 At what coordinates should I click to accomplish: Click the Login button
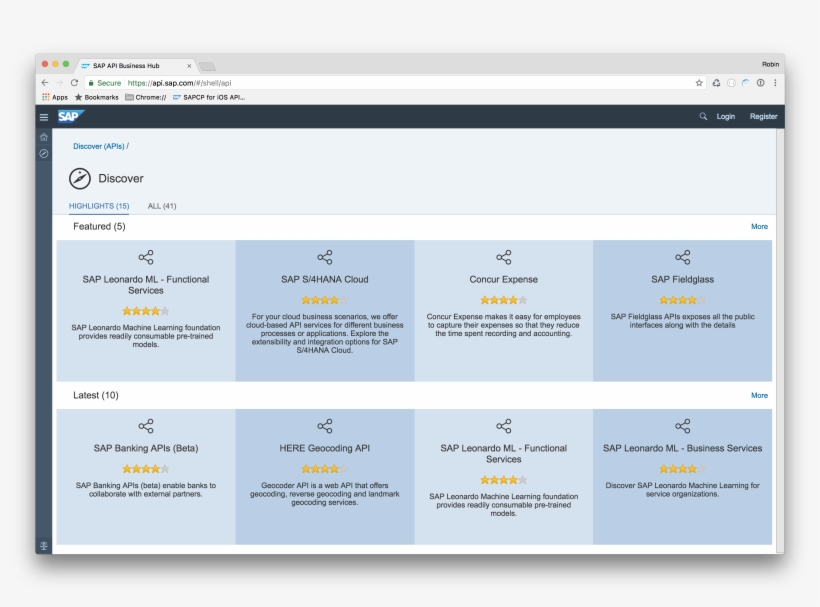(725, 116)
